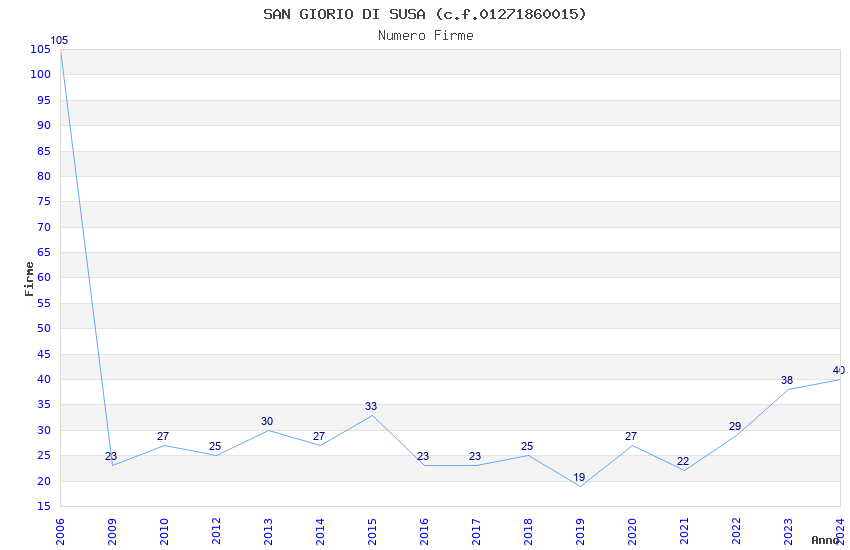Click y-axis tick label 55
This screenshot has height=550, width=850.
point(43,303)
